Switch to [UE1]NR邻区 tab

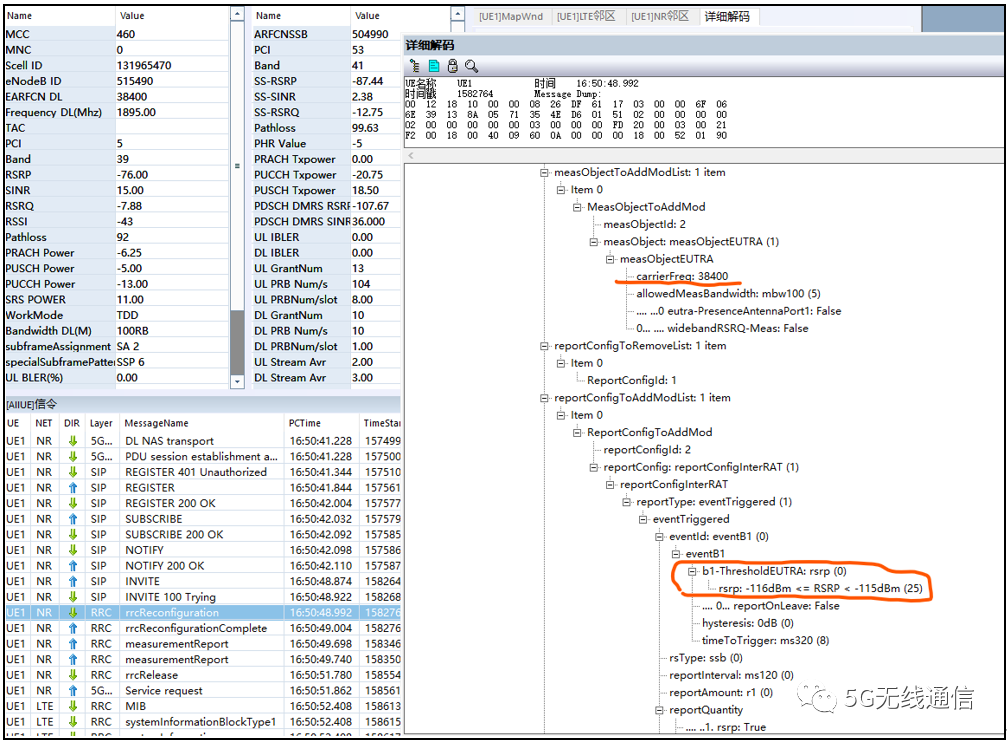tap(660, 16)
